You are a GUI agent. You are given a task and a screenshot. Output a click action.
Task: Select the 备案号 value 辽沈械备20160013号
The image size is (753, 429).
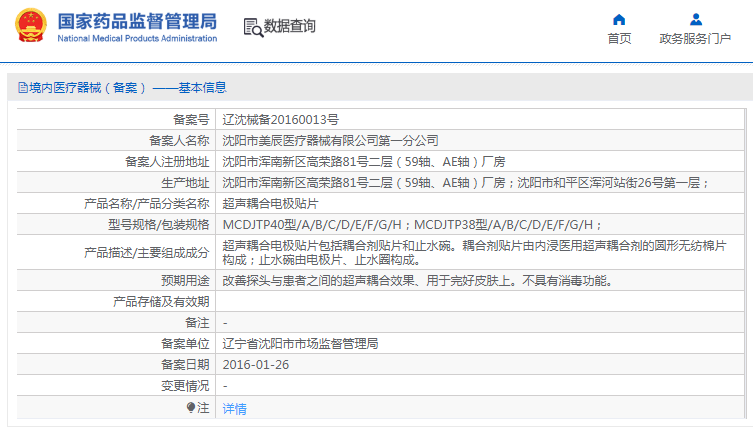[280, 120]
